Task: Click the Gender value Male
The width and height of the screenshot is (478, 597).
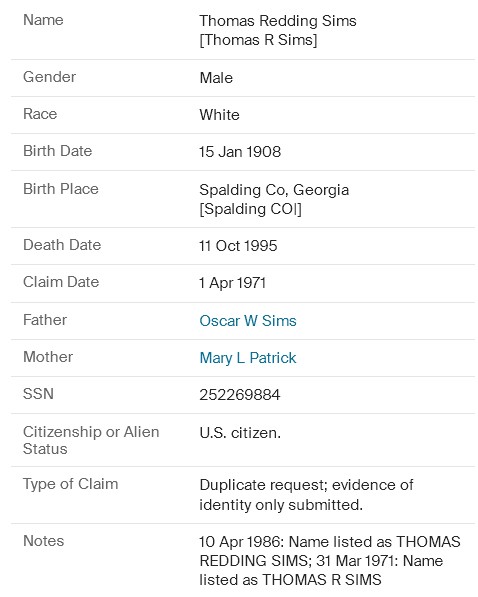Action: pyautogui.click(x=216, y=78)
